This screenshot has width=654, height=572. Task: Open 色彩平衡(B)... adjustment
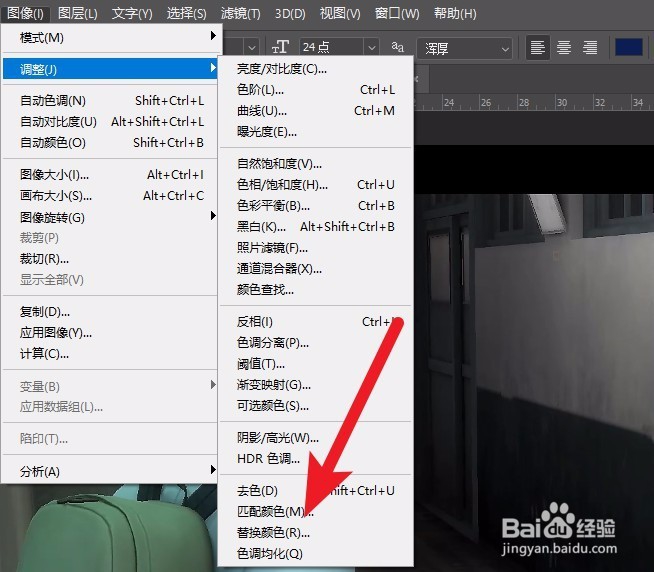pos(316,206)
